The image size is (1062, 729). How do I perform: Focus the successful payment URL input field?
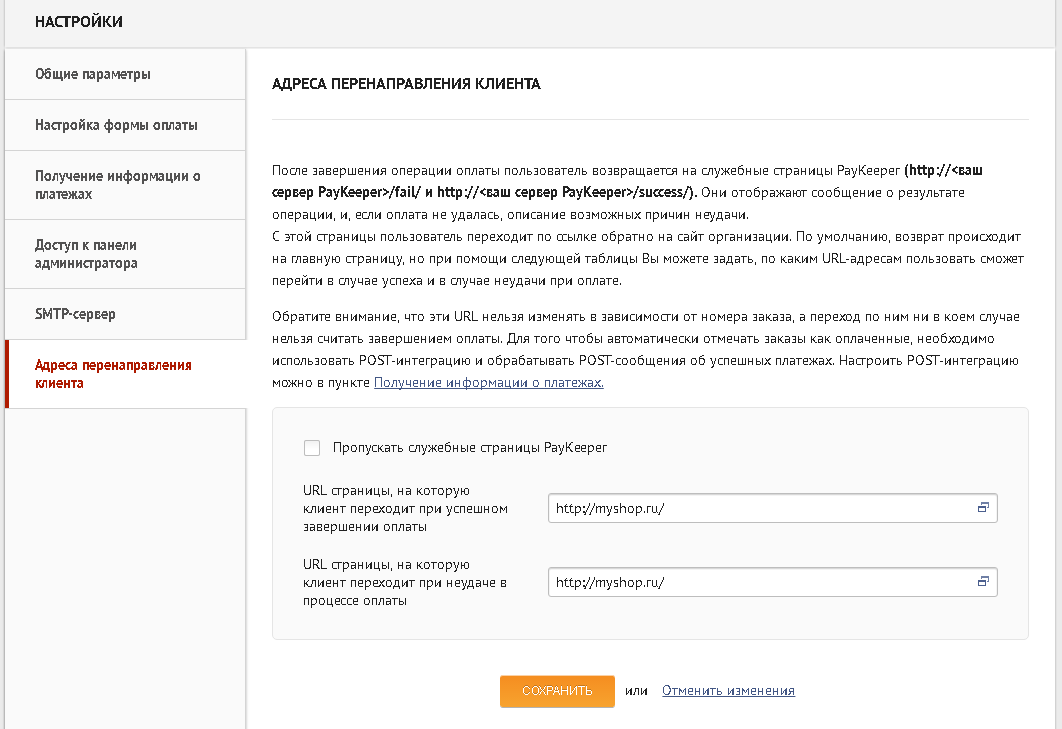pos(760,508)
